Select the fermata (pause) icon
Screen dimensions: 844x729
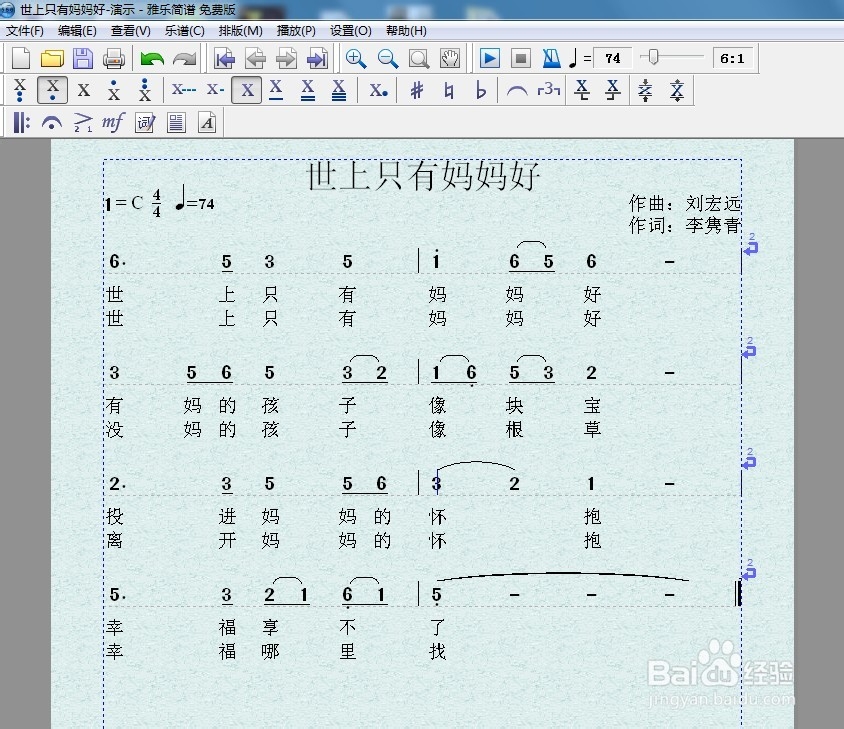tap(52, 122)
